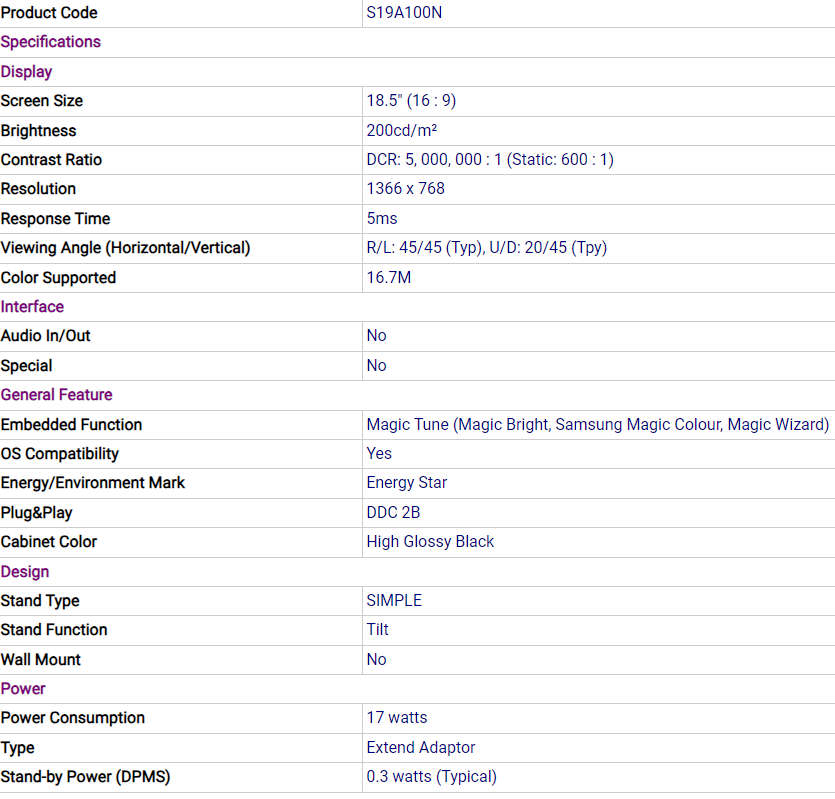Select the DDC 2B Plug&Play value
Viewport: 835px width, 799px height.
[394, 513]
